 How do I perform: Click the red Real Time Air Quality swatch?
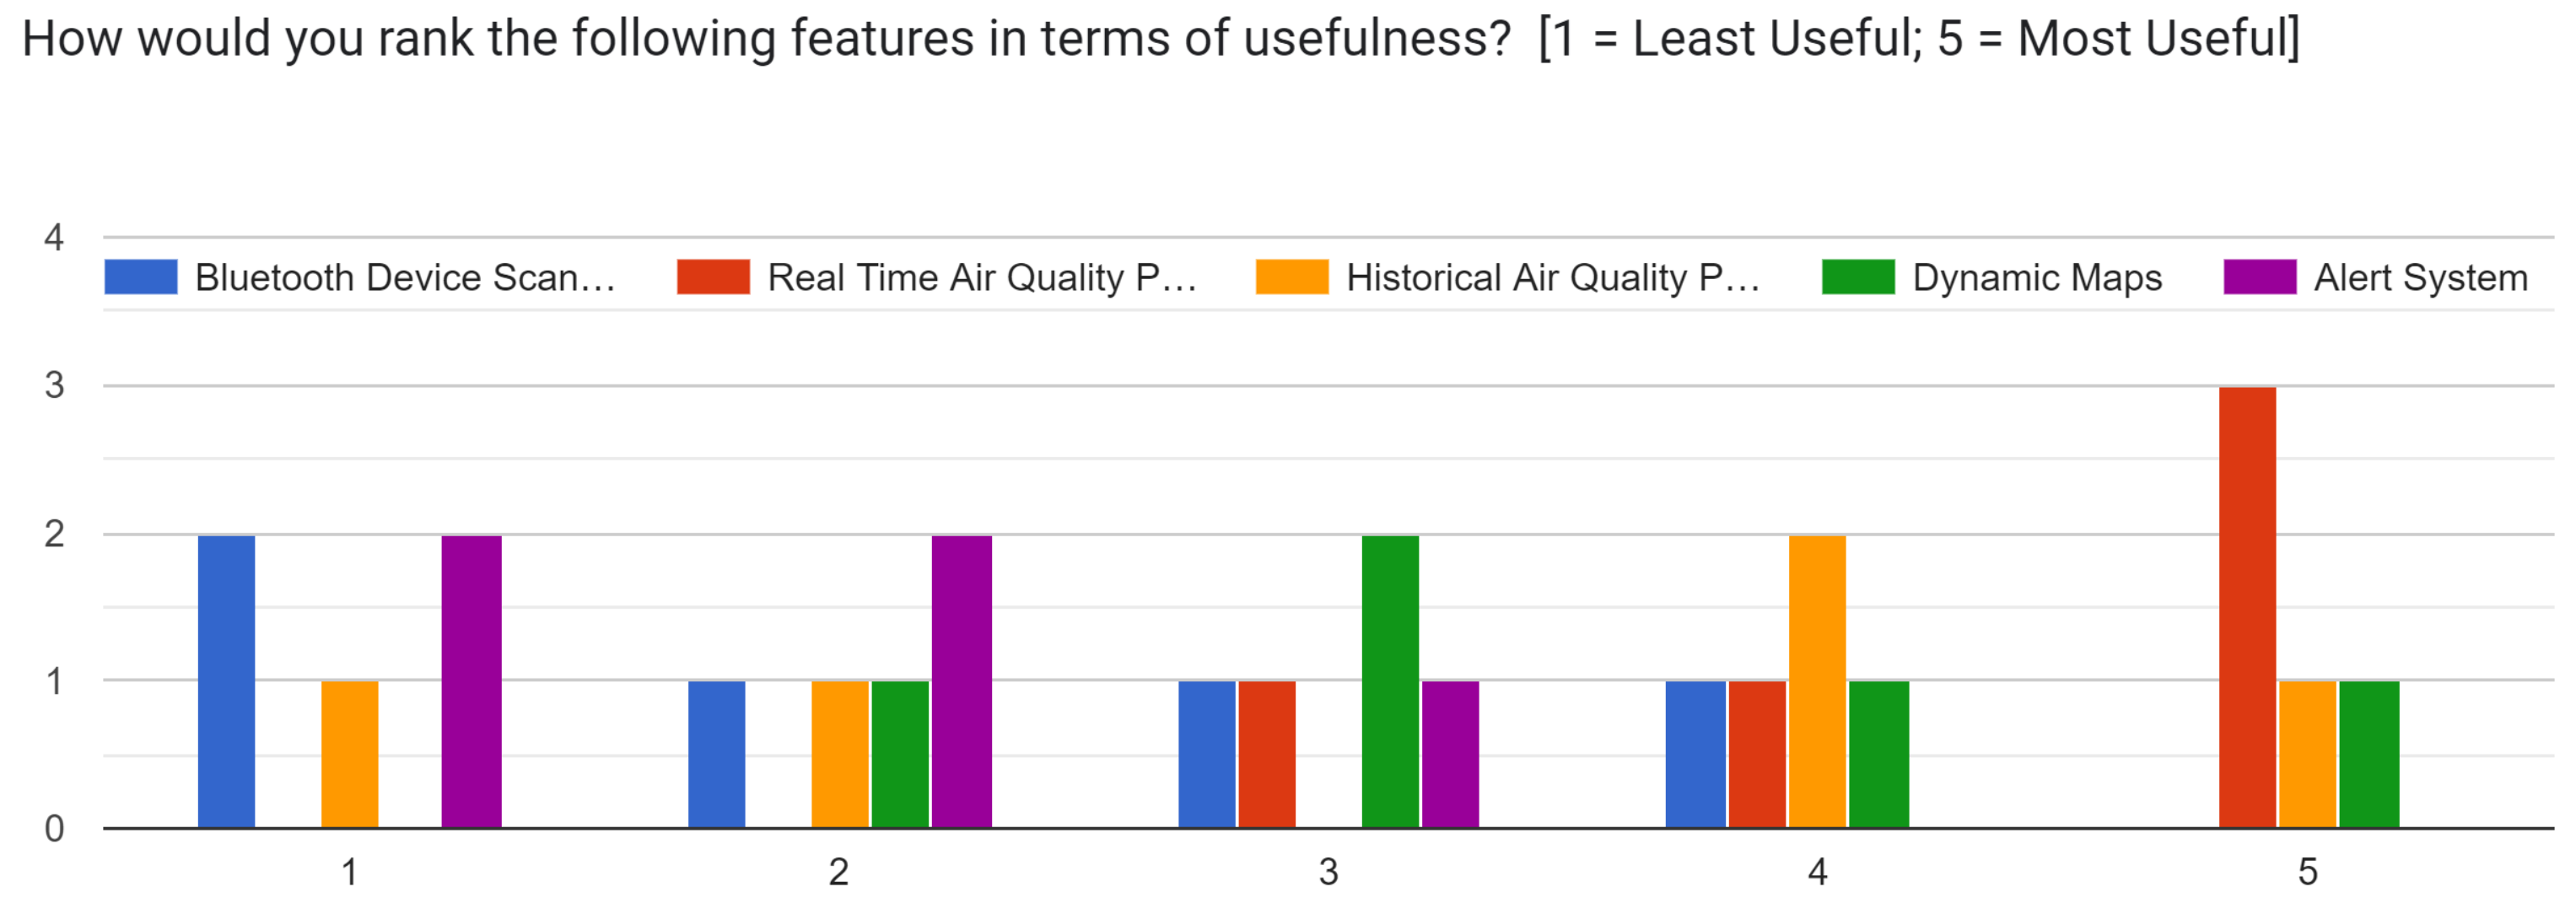pyautogui.click(x=713, y=277)
